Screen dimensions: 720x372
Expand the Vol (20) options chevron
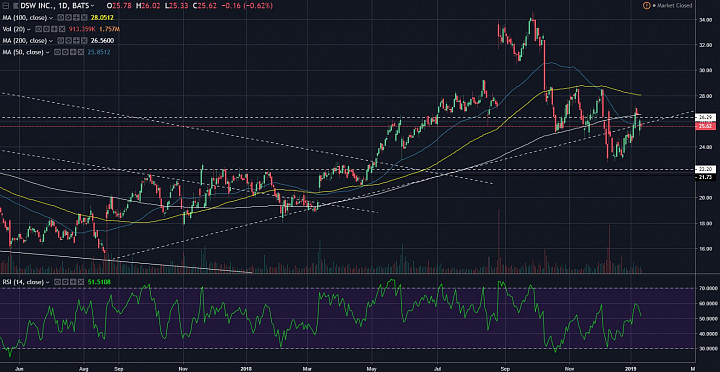point(29,29)
